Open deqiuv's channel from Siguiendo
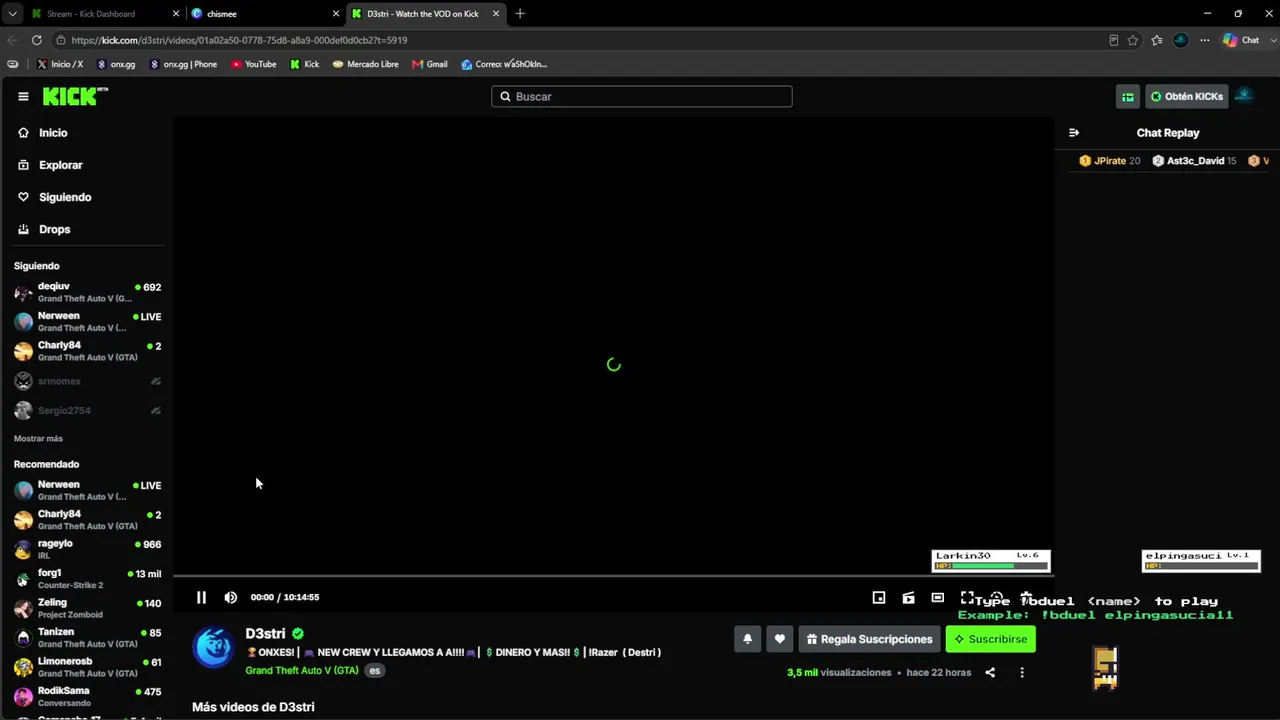This screenshot has width=1280, height=720. point(88,292)
